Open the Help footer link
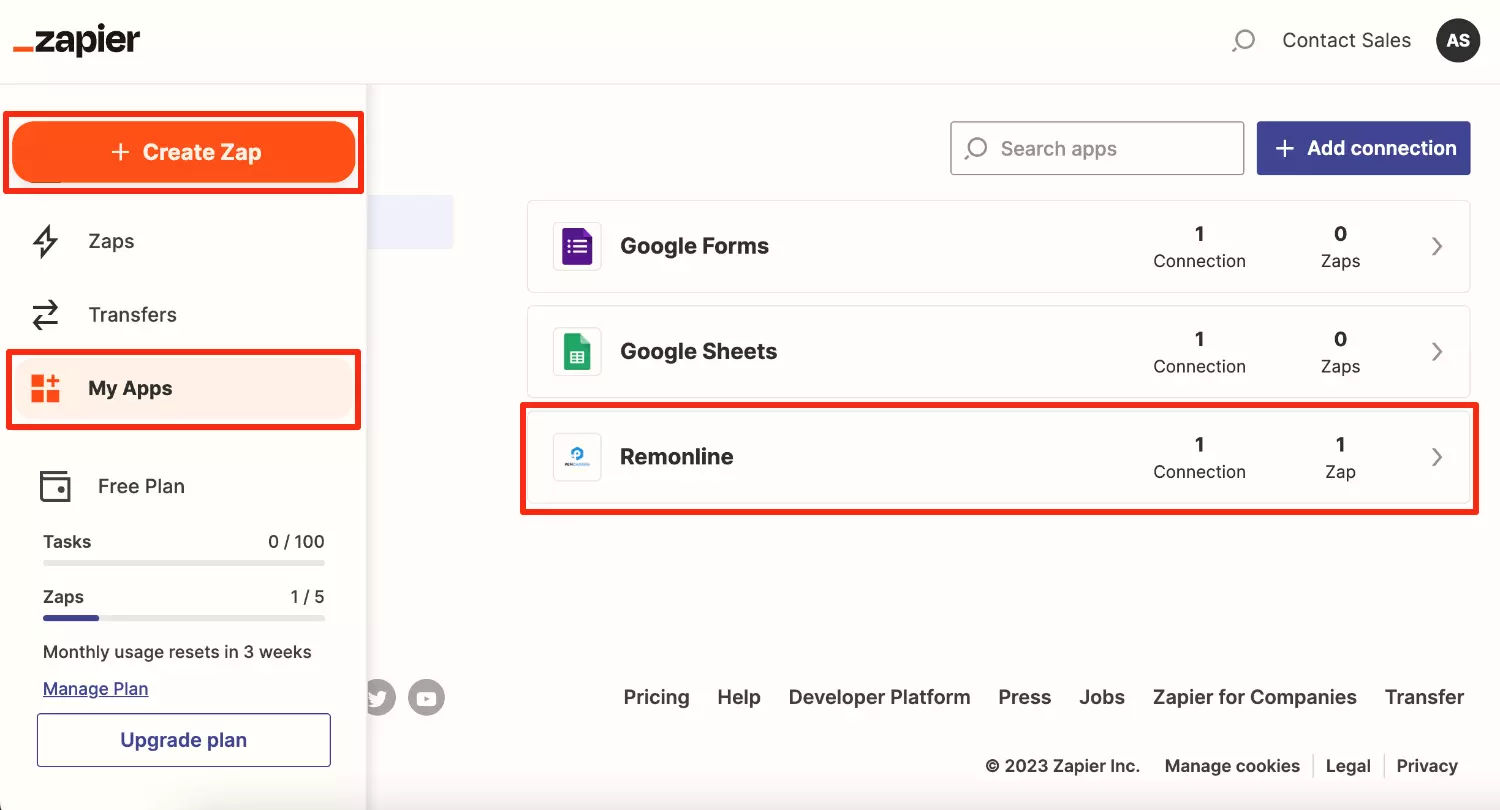This screenshot has width=1500, height=810. pyautogui.click(x=739, y=697)
